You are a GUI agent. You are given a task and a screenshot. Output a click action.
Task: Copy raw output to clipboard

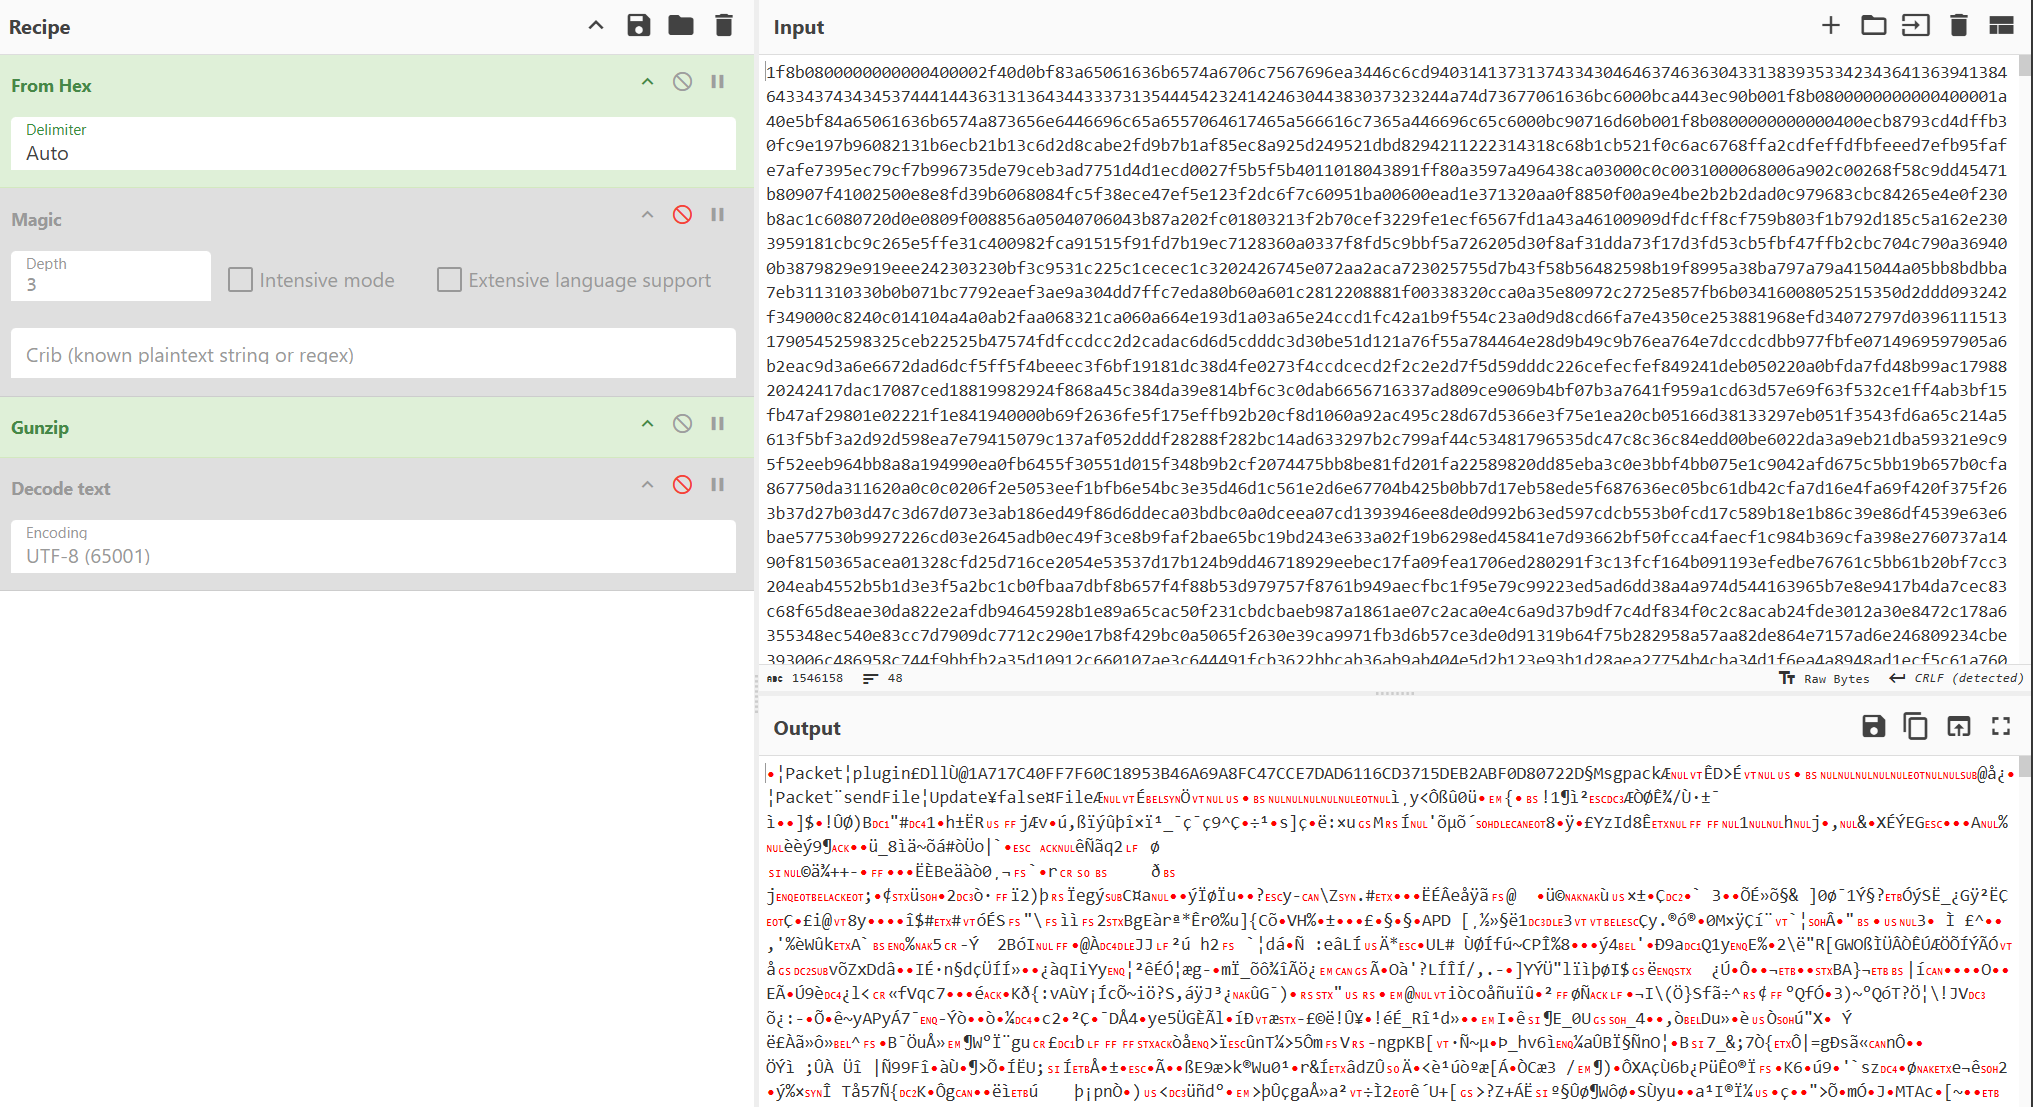(1915, 727)
